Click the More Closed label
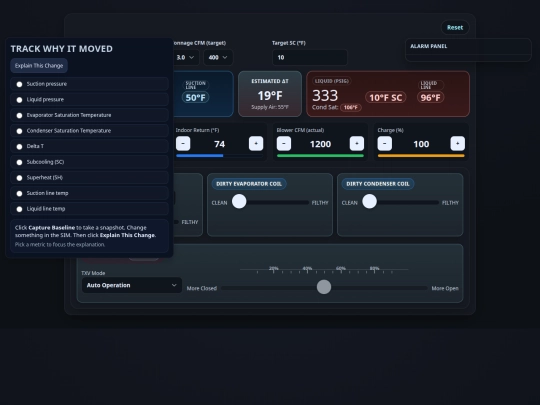The height and width of the screenshot is (405, 540). [x=201, y=288]
